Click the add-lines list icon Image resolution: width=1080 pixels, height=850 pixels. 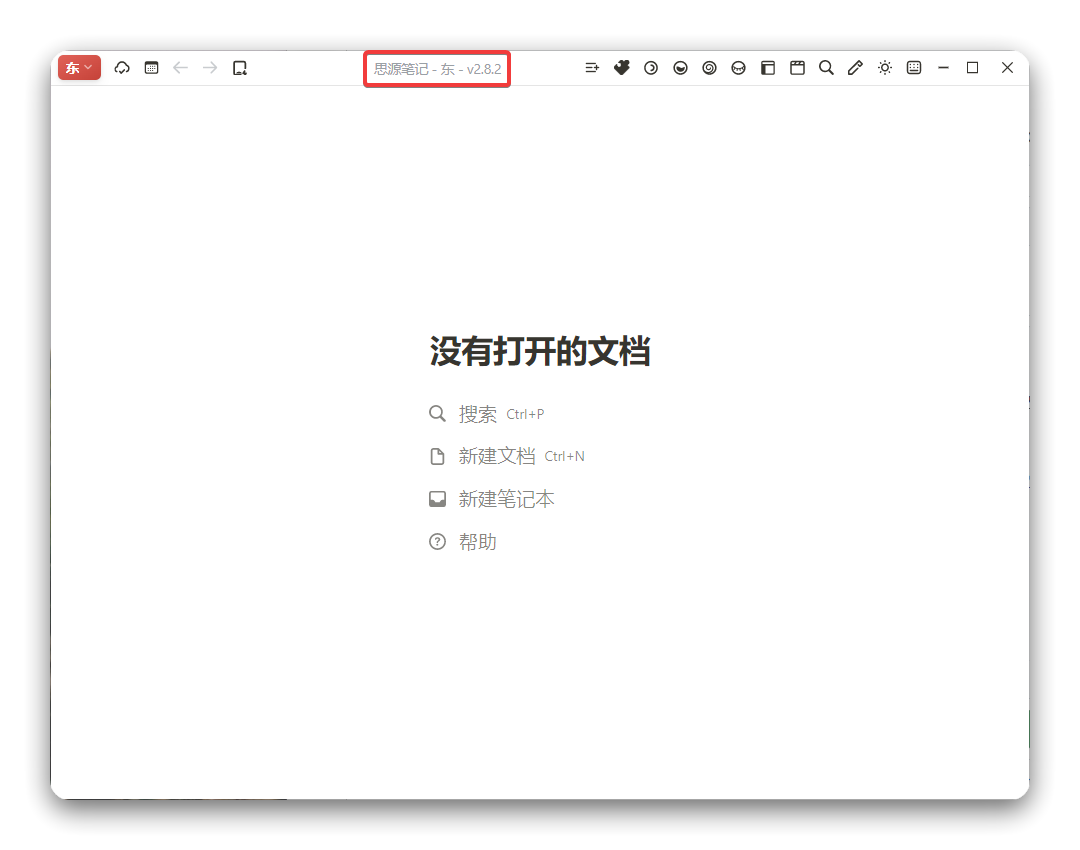(592, 68)
